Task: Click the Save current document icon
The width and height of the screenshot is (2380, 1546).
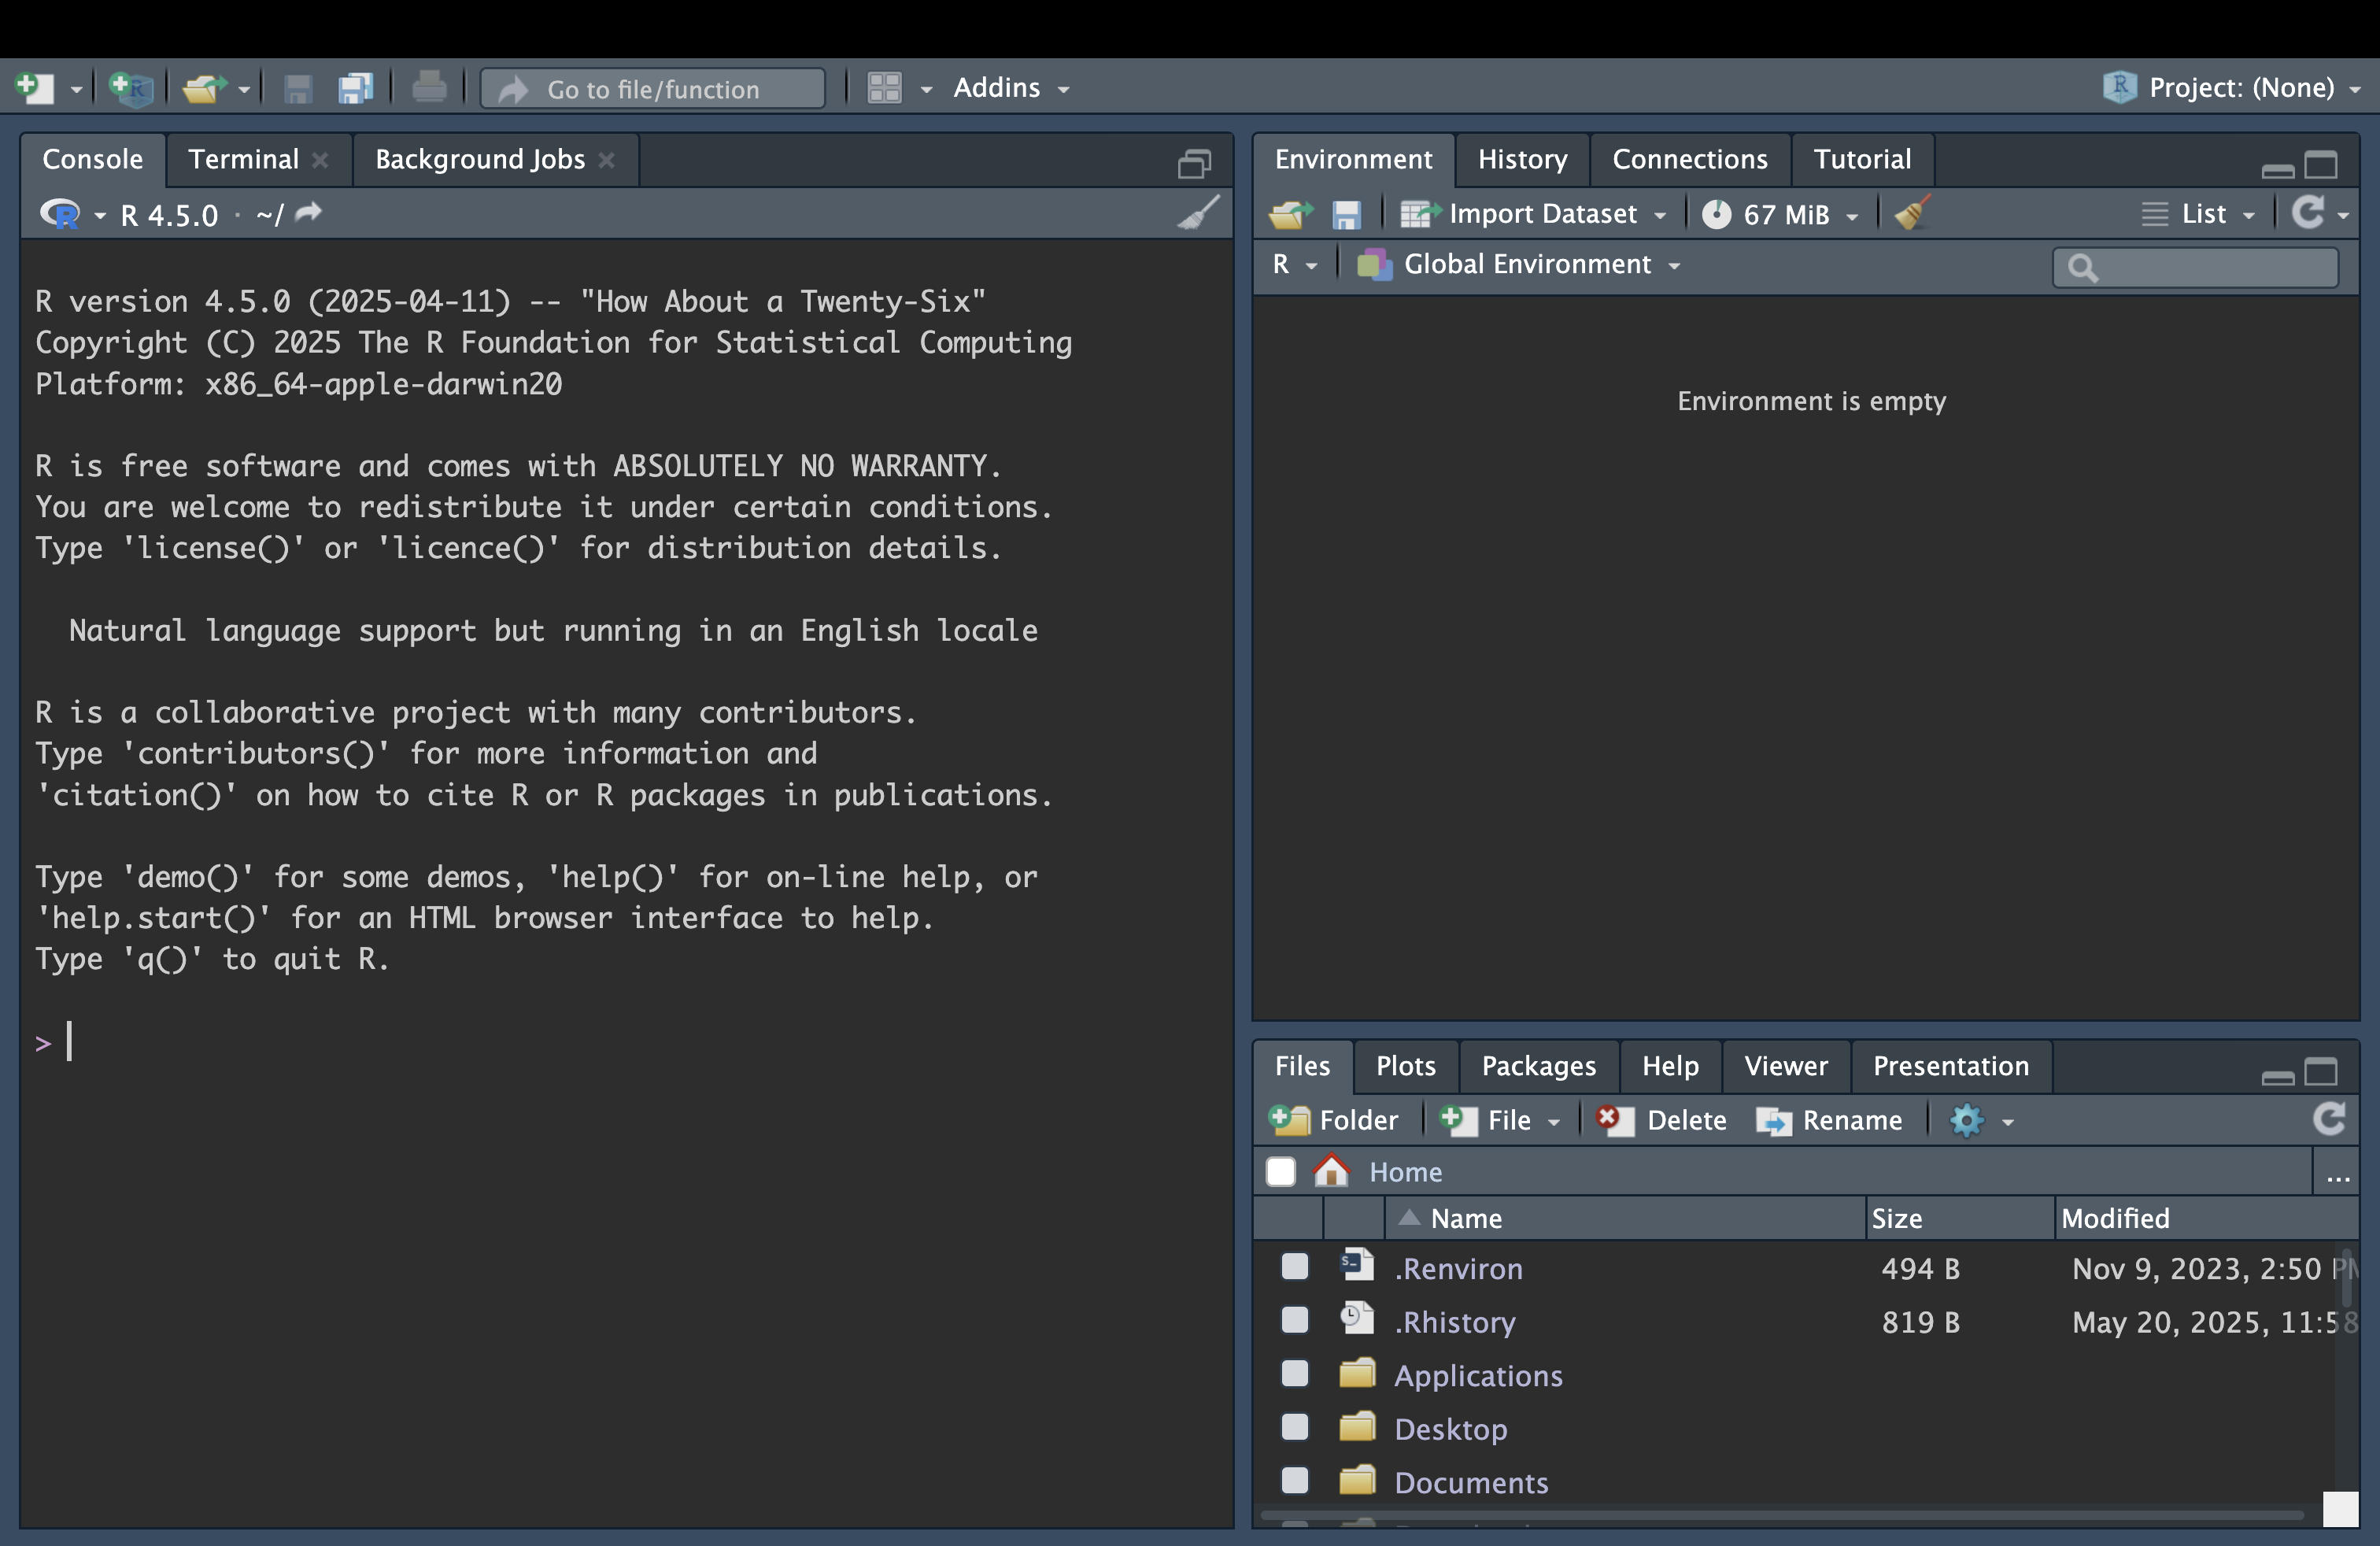Action: click(298, 89)
